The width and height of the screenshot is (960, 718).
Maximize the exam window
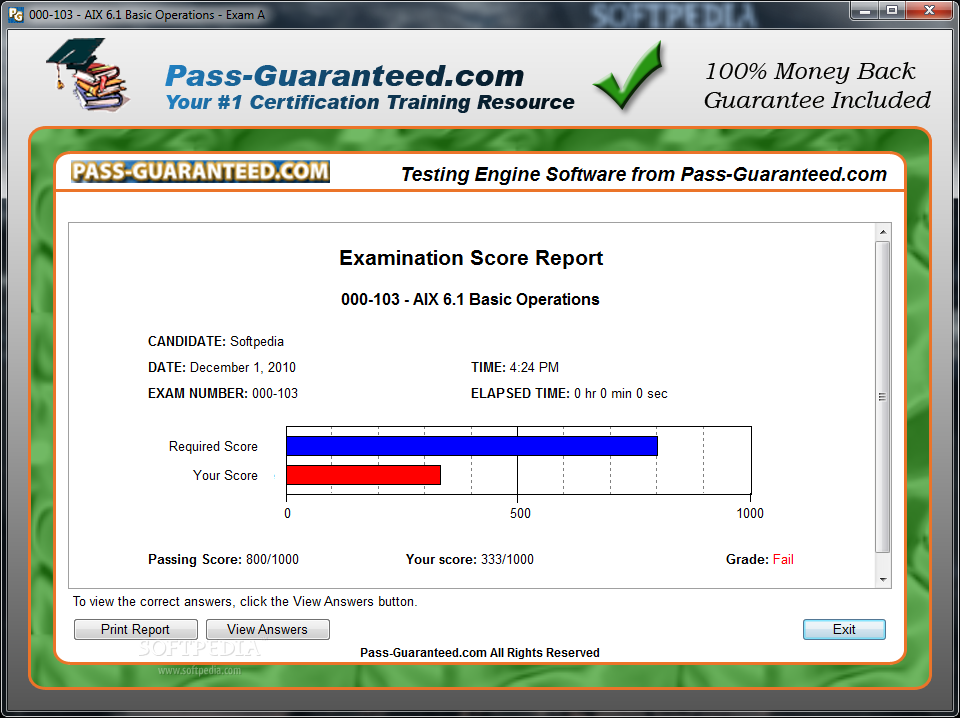(892, 10)
